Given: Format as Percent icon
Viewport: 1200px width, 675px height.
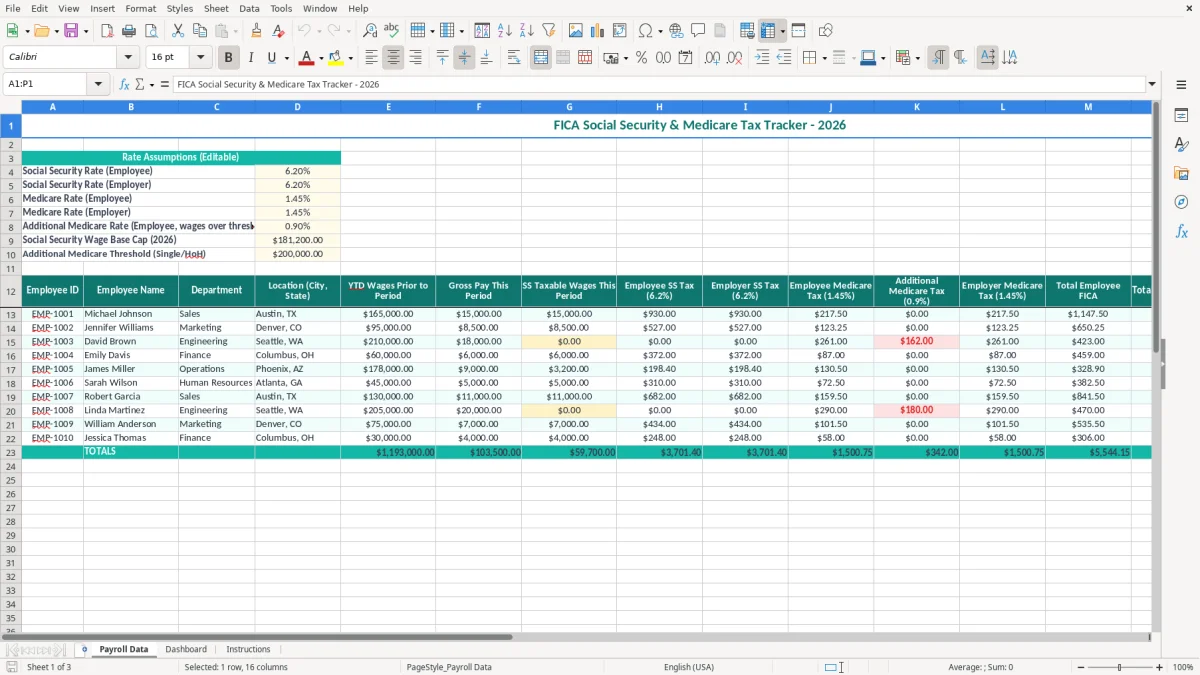Looking at the screenshot, I should tap(641, 58).
